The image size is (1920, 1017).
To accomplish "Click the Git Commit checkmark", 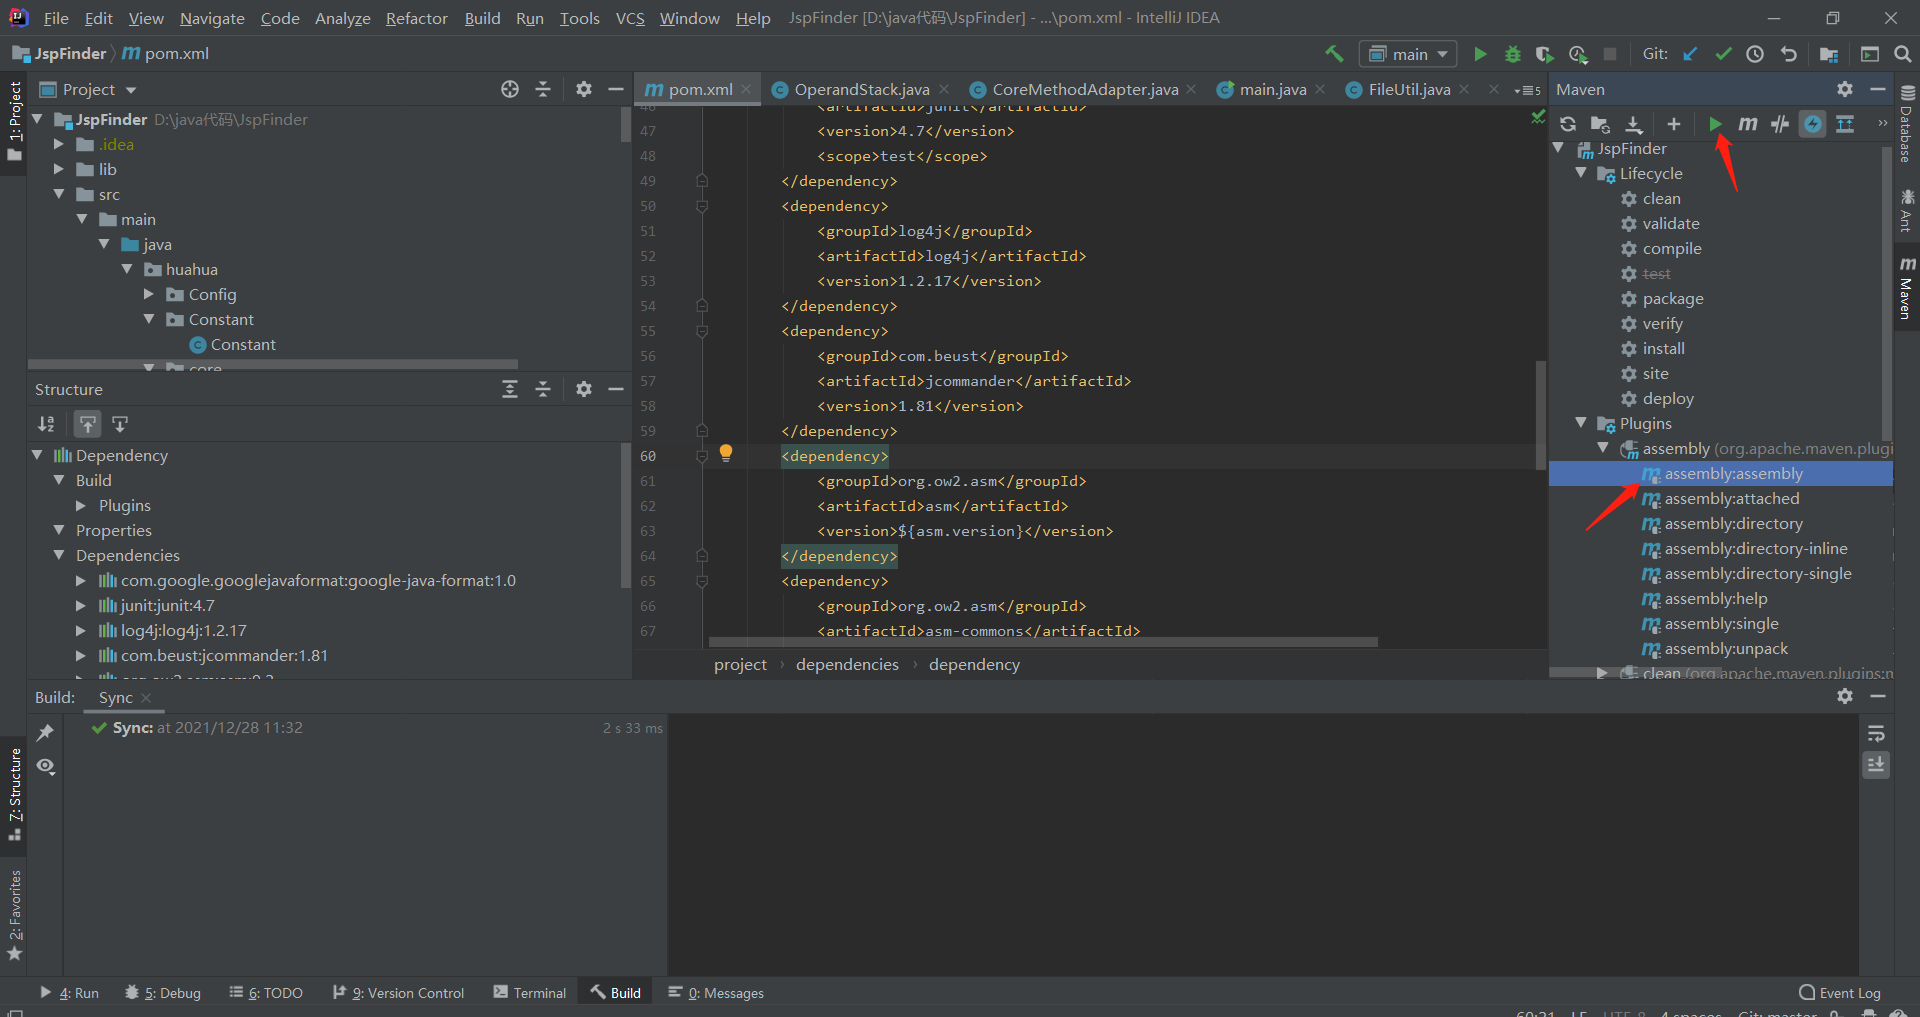I will pyautogui.click(x=1723, y=54).
